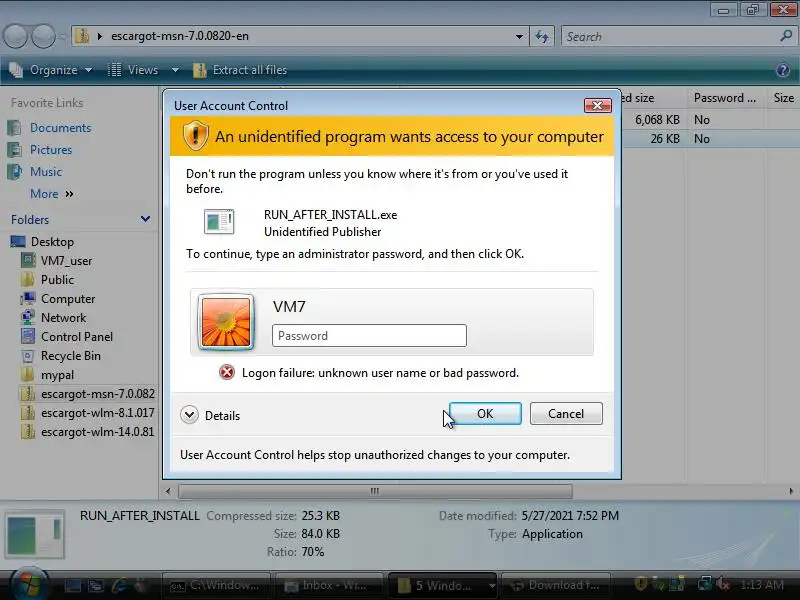Open the Views dropdown arrow
This screenshot has width=800, height=600.
(175, 70)
